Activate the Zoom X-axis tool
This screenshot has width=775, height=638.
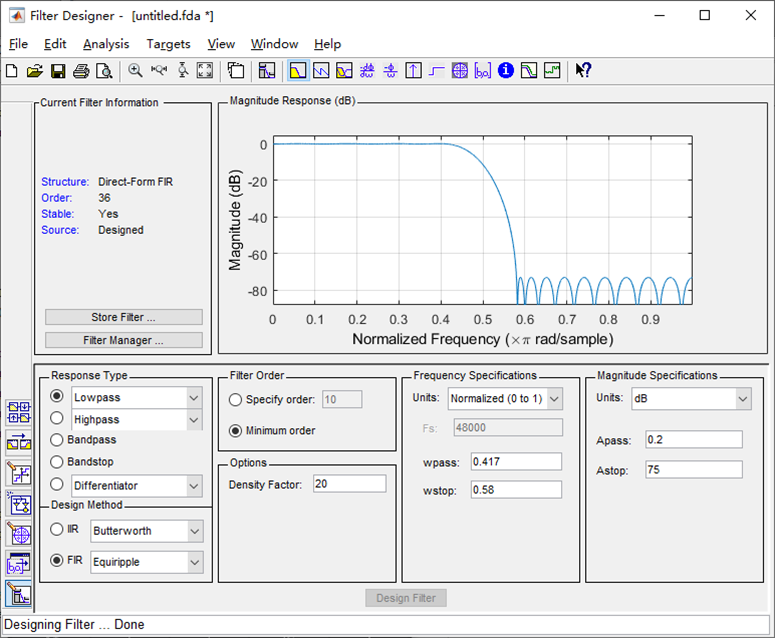[x=159, y=71]
